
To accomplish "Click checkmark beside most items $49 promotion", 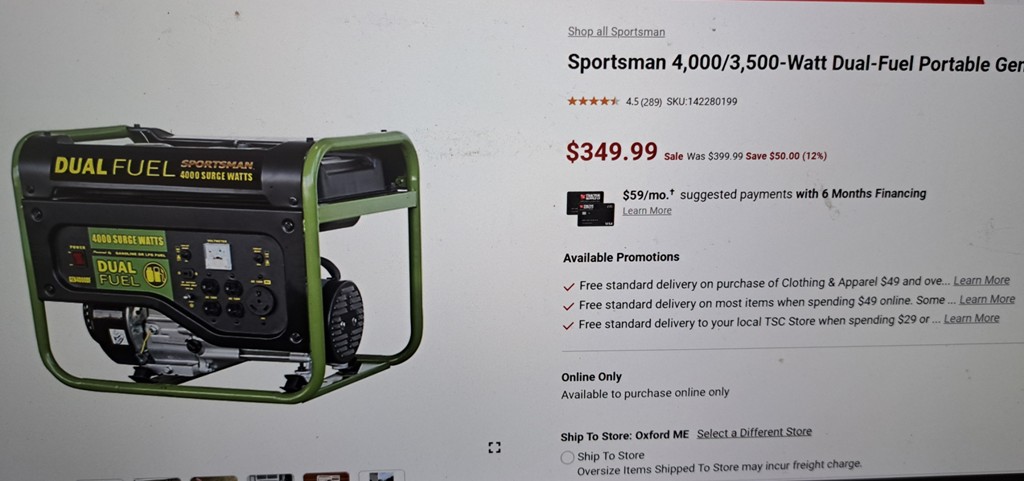I will [x=568, y=305].
